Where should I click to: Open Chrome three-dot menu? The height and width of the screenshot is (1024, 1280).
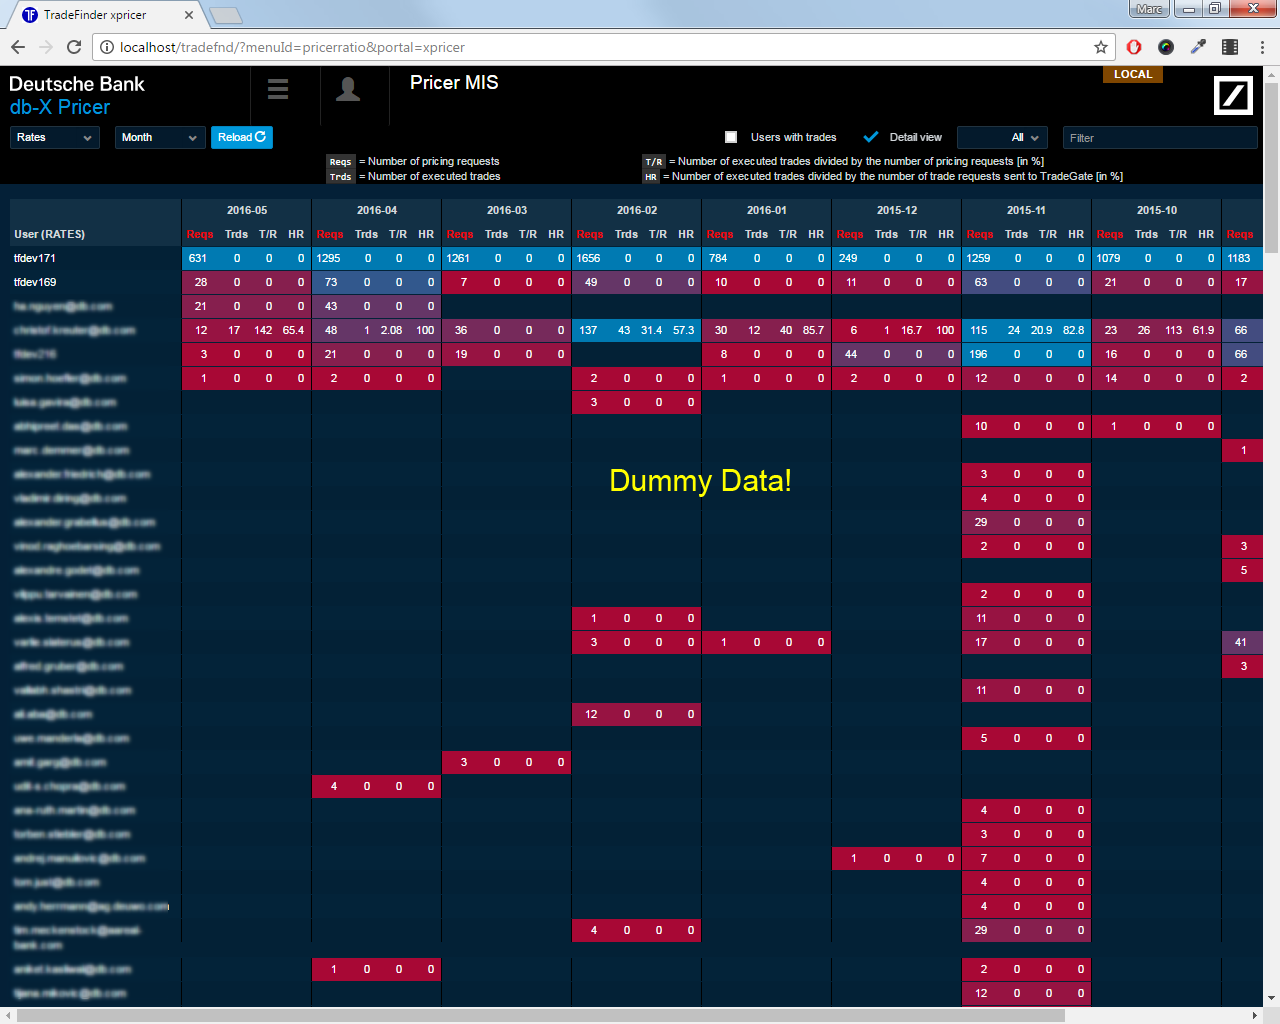point(1262,47)
